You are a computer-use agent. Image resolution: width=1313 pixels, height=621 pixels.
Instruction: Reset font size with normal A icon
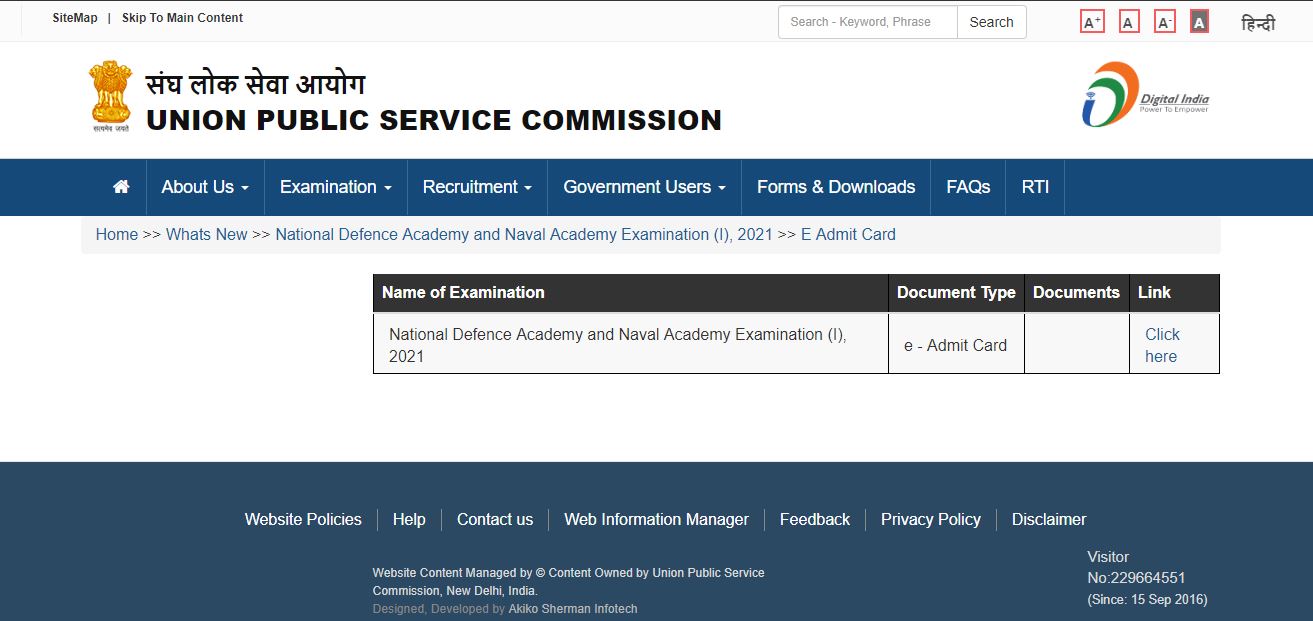point(1129,22)
